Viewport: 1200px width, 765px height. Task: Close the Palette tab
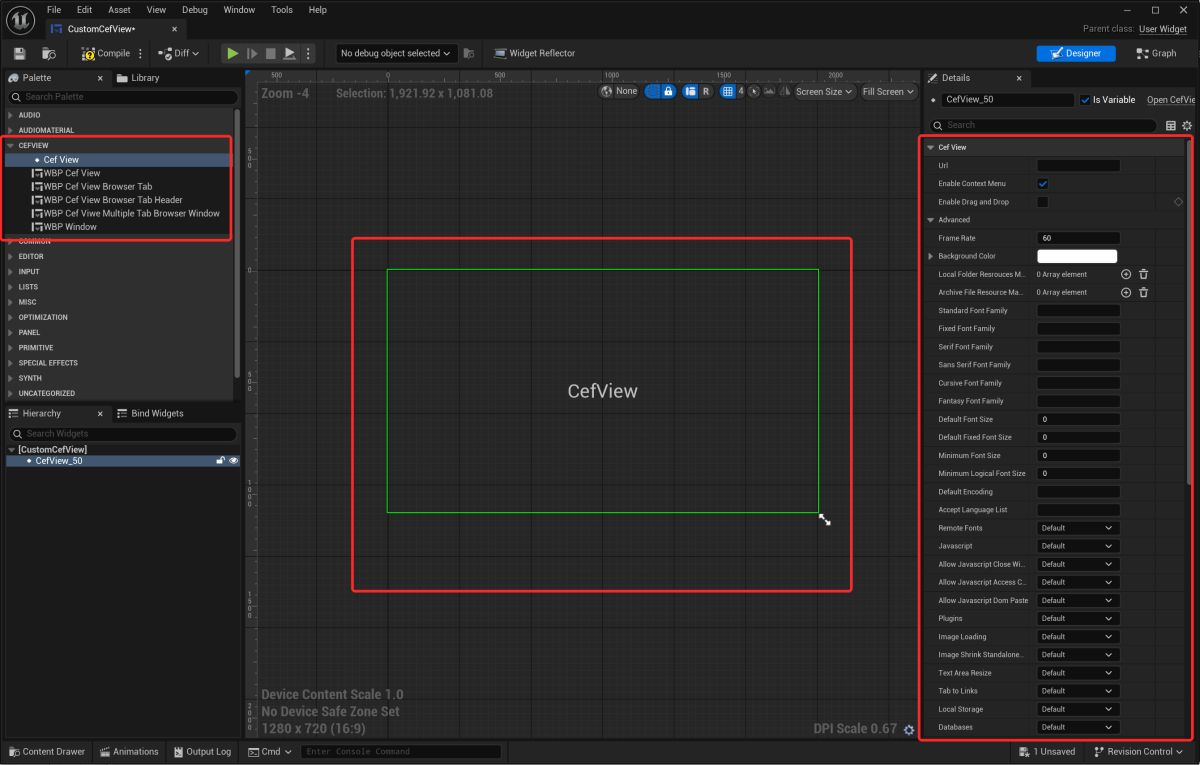coord(100,78)
